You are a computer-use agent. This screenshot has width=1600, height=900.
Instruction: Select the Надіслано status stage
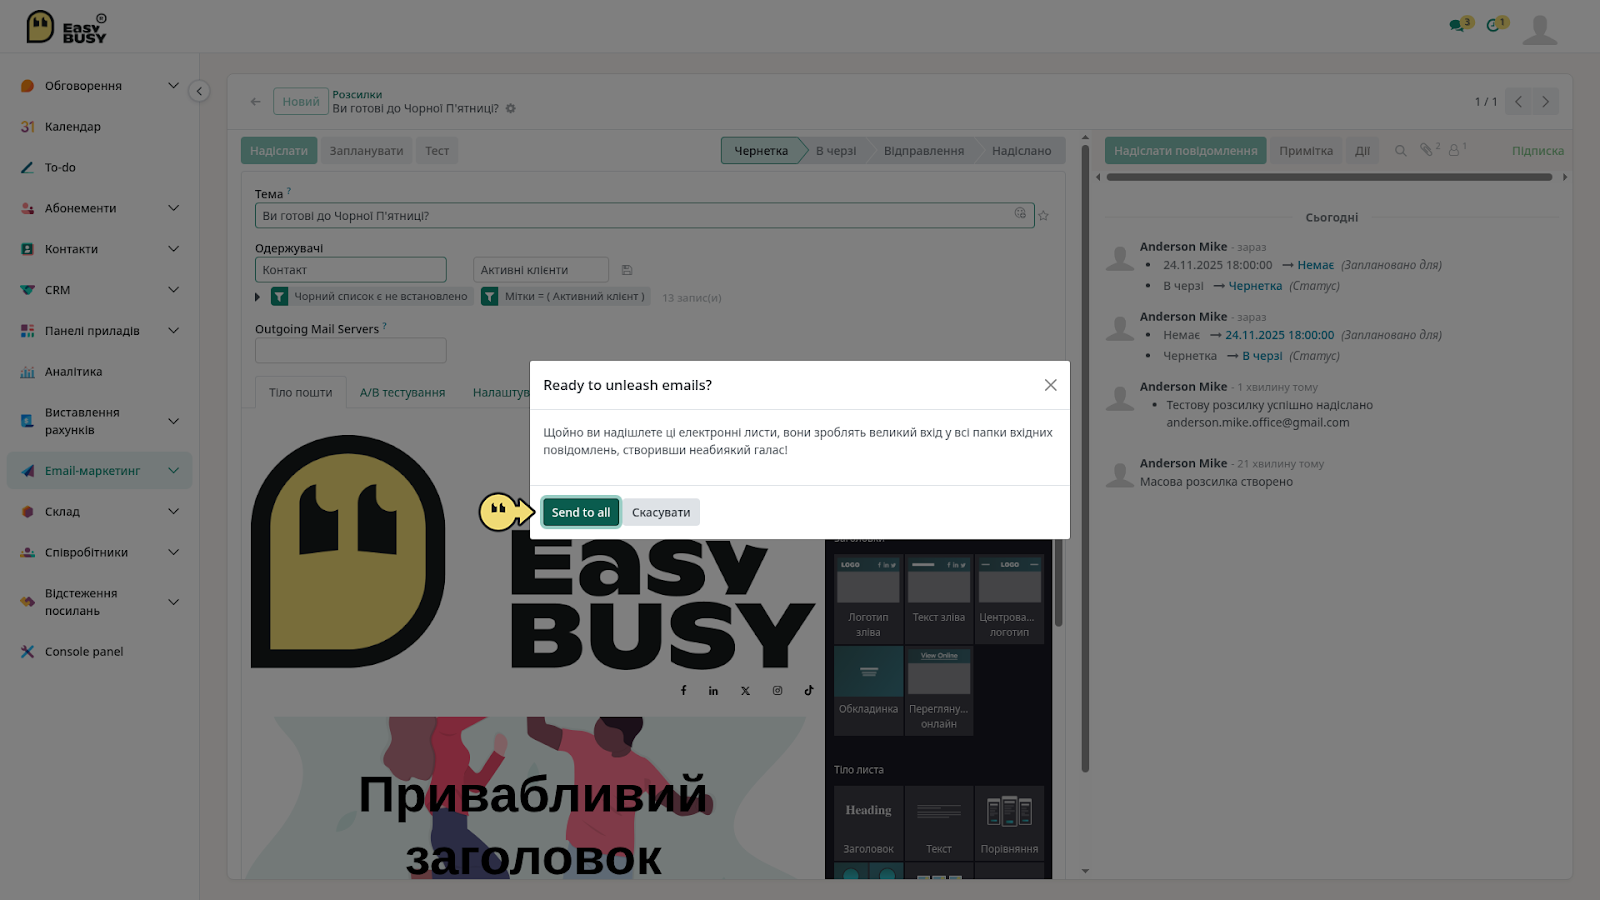point(1021,151)
